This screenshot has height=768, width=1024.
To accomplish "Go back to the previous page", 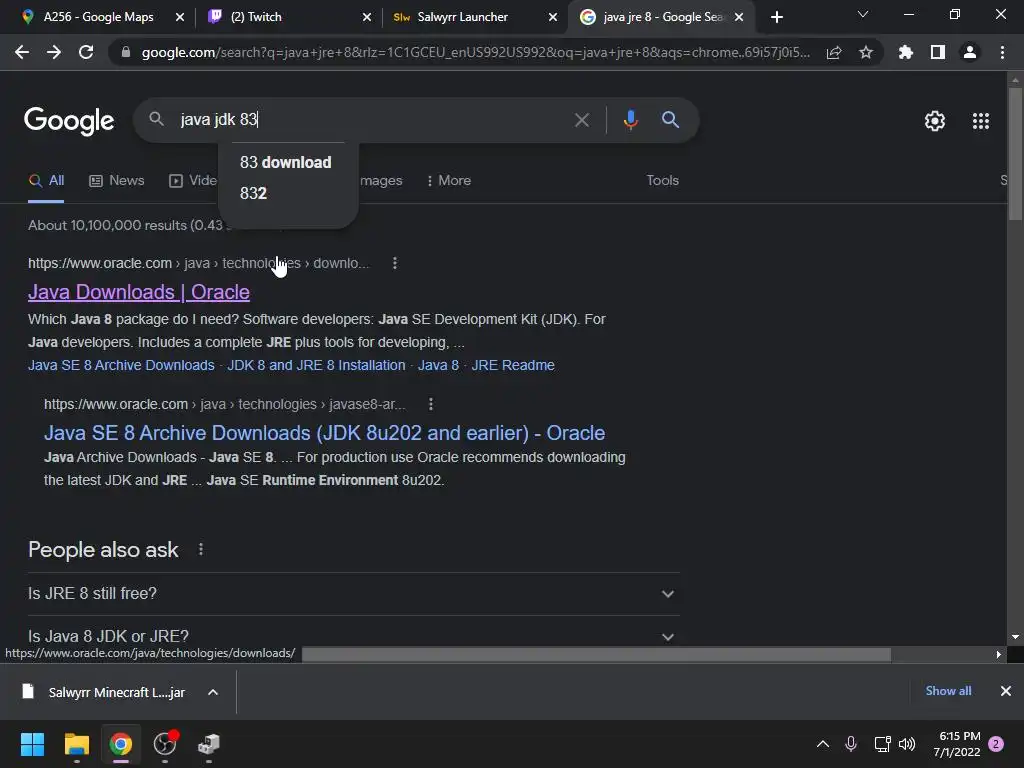I will [22, 52].
